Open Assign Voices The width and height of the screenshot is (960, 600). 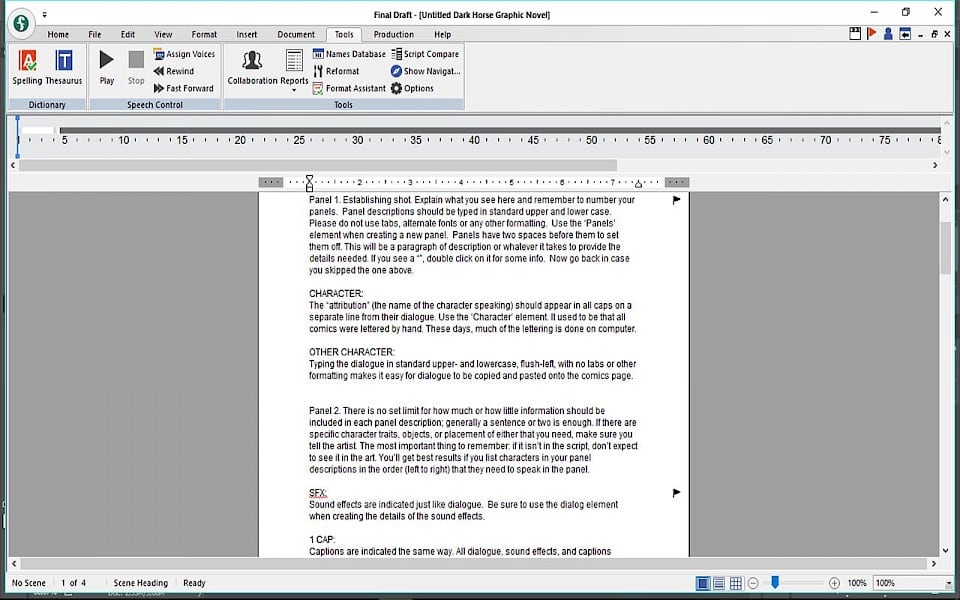(x=184, y=54)
